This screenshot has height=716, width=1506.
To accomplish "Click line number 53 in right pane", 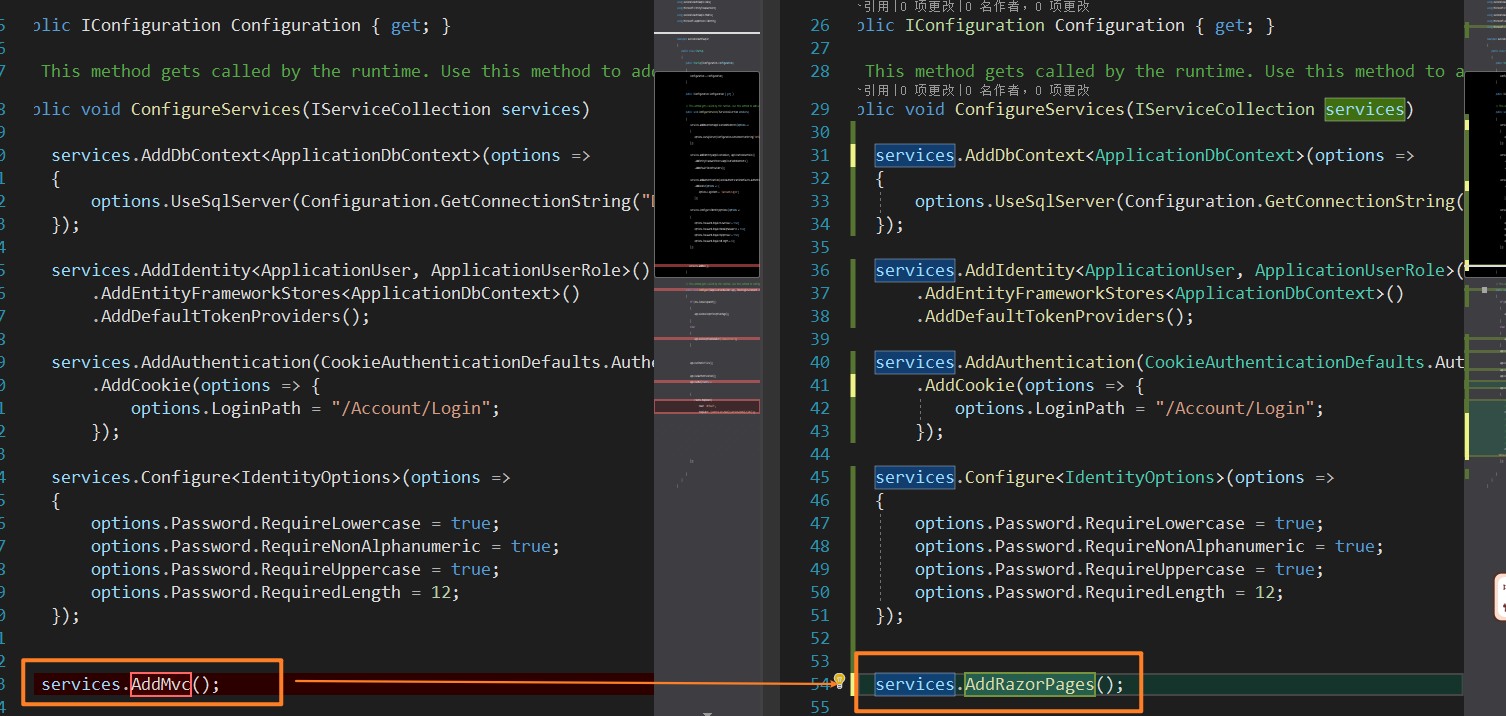I will pos(820,661).
